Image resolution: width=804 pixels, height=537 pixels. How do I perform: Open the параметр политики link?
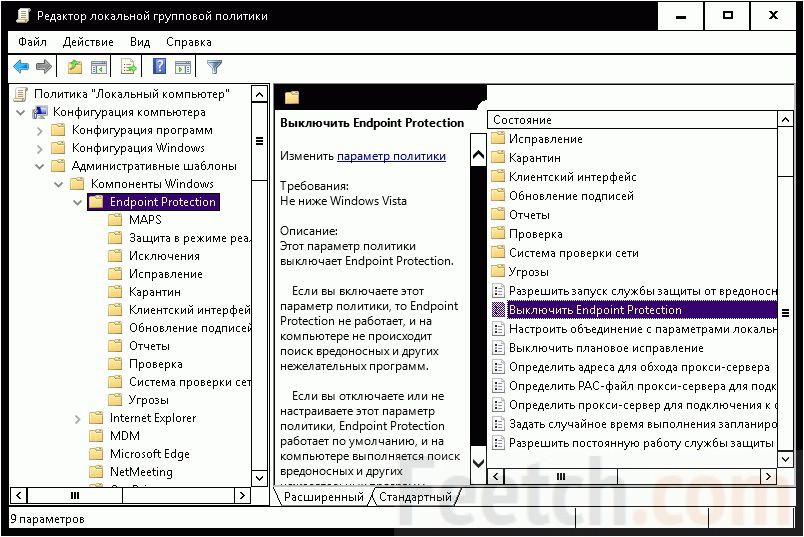point(391,156)
